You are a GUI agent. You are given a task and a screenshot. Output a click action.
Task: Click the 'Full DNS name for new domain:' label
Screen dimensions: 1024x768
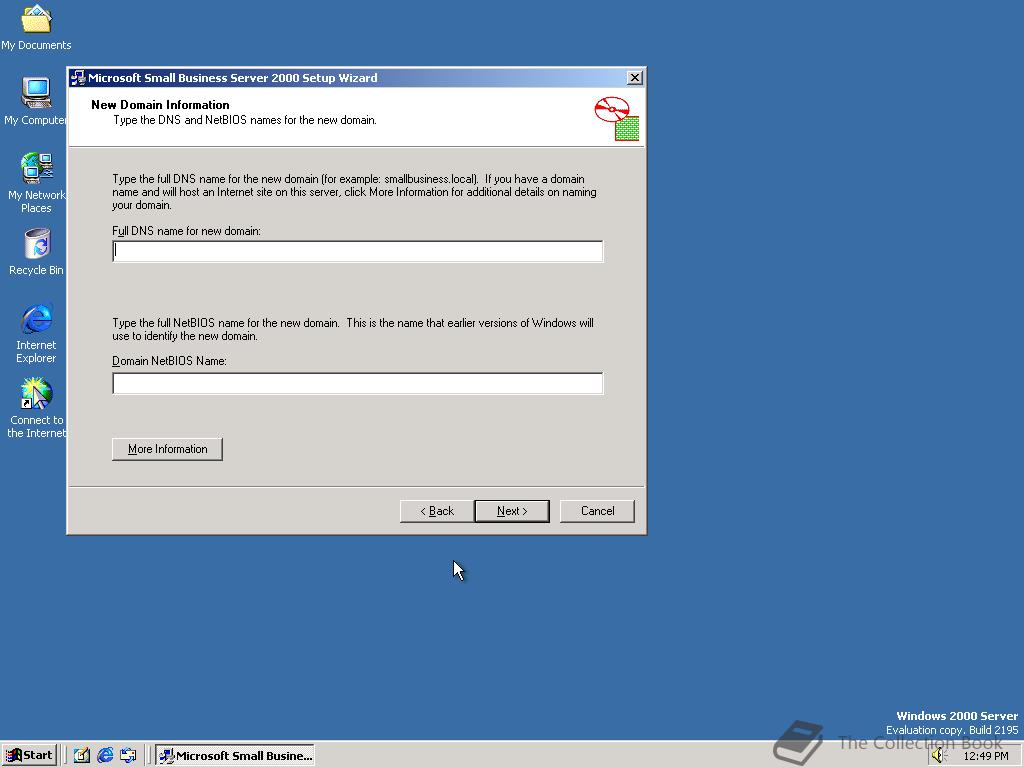[x=186, y=231]
